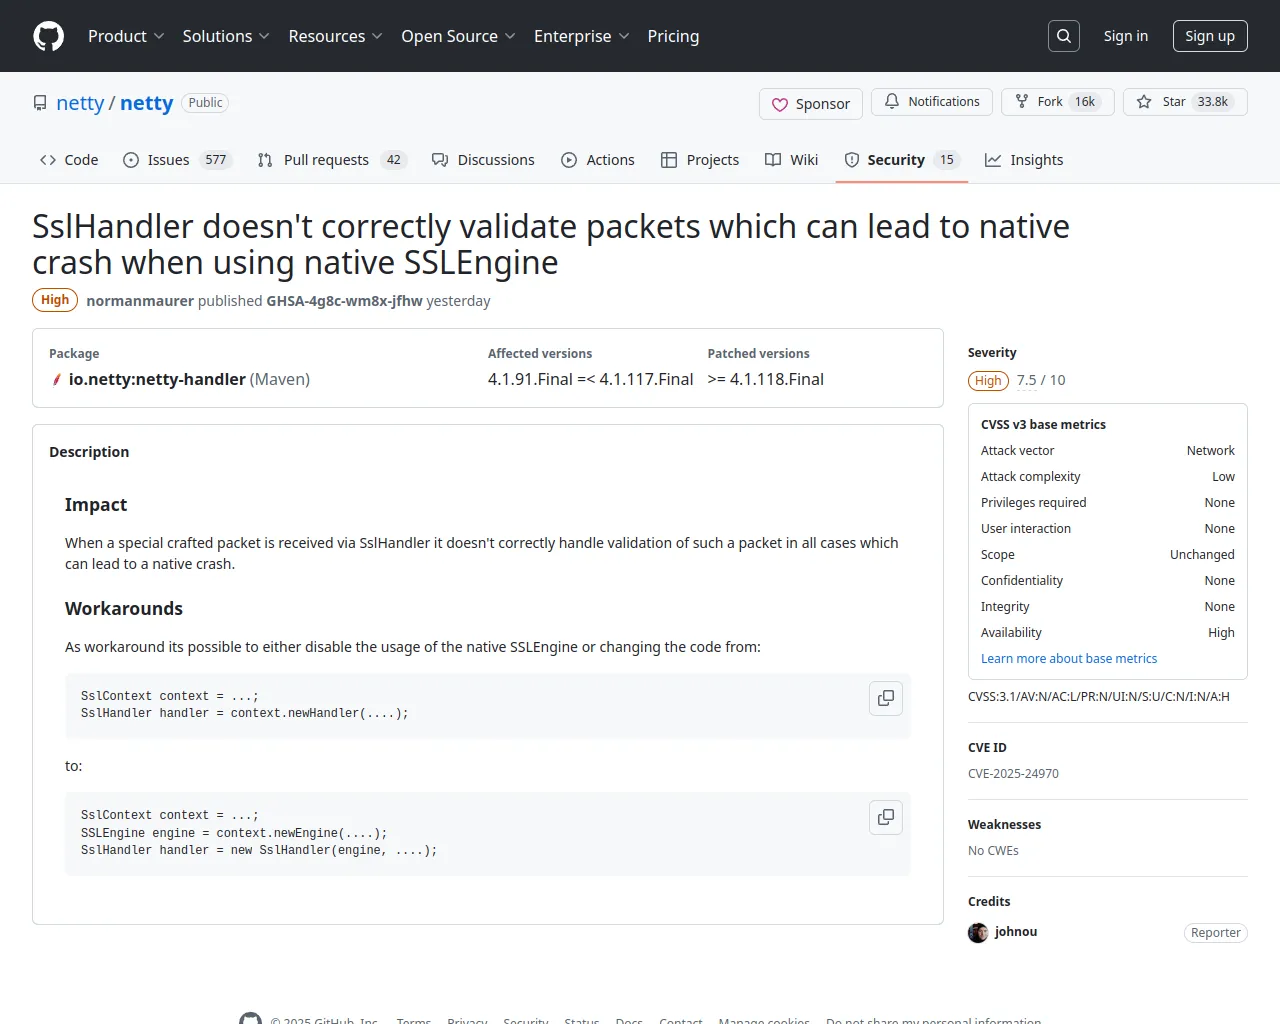Click the fork icon on Fork button
Screen dimensions: 1280x1024
(1022, 101)
